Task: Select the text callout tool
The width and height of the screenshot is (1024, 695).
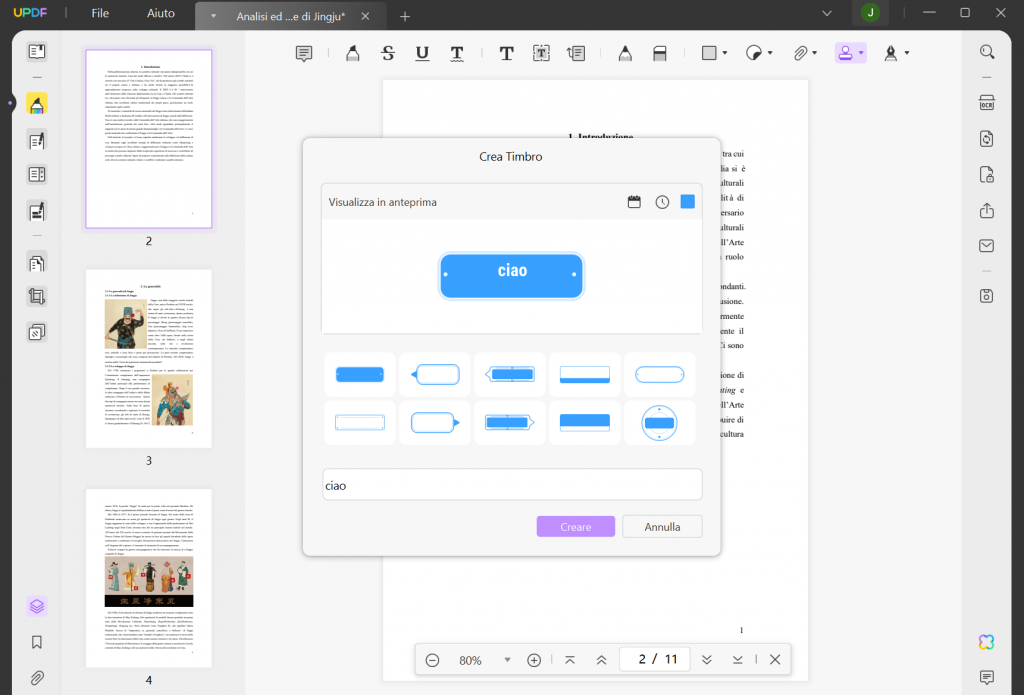Action: (576, 54)
